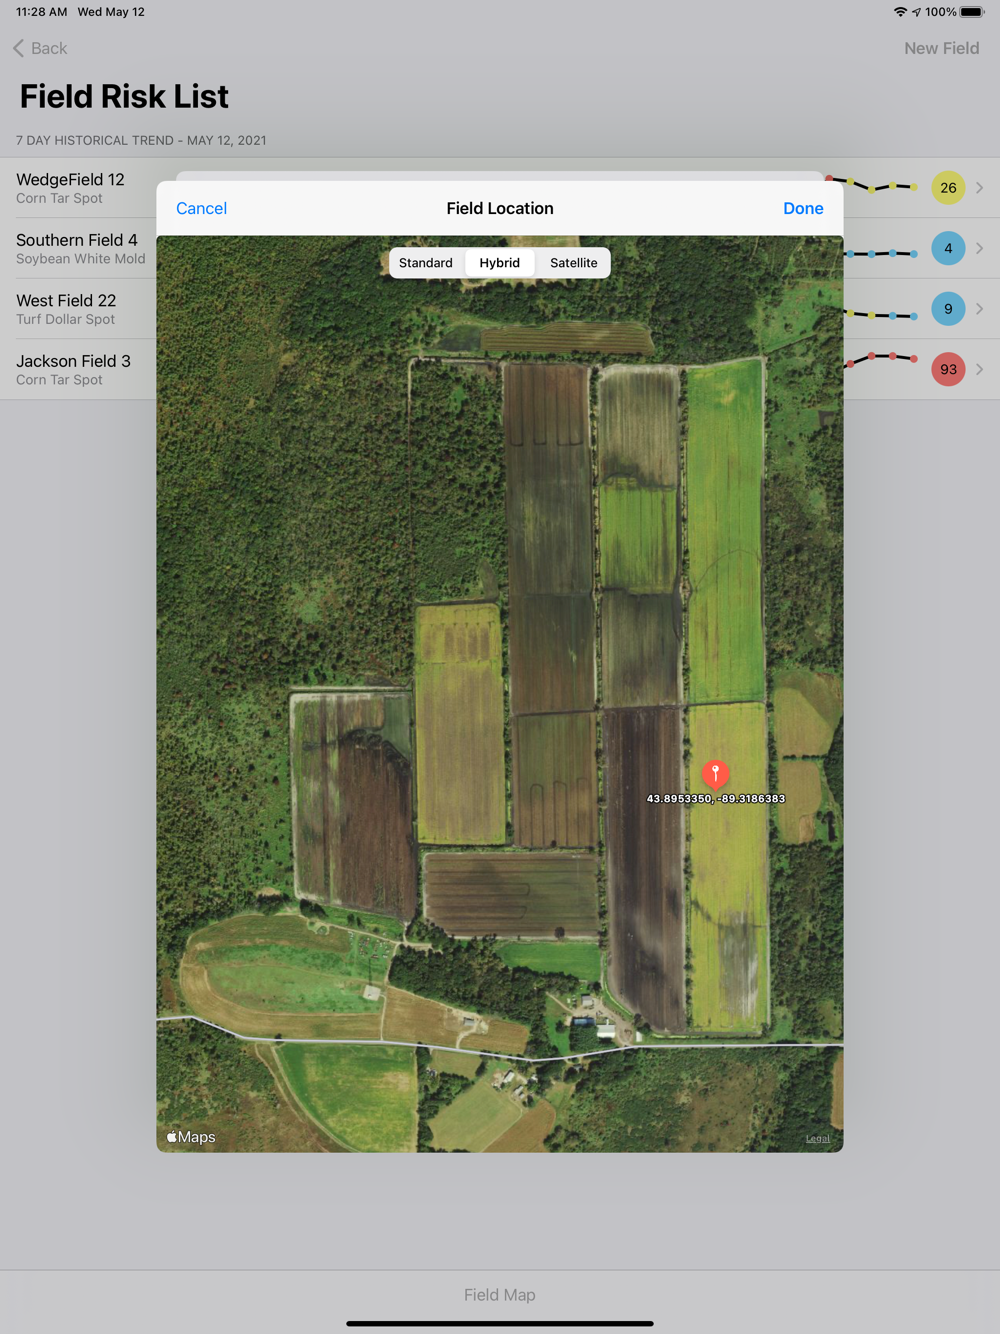Open Southern Field 4 row
Viewport: 1000px width, 1334px height.
[x=500, y=248]
